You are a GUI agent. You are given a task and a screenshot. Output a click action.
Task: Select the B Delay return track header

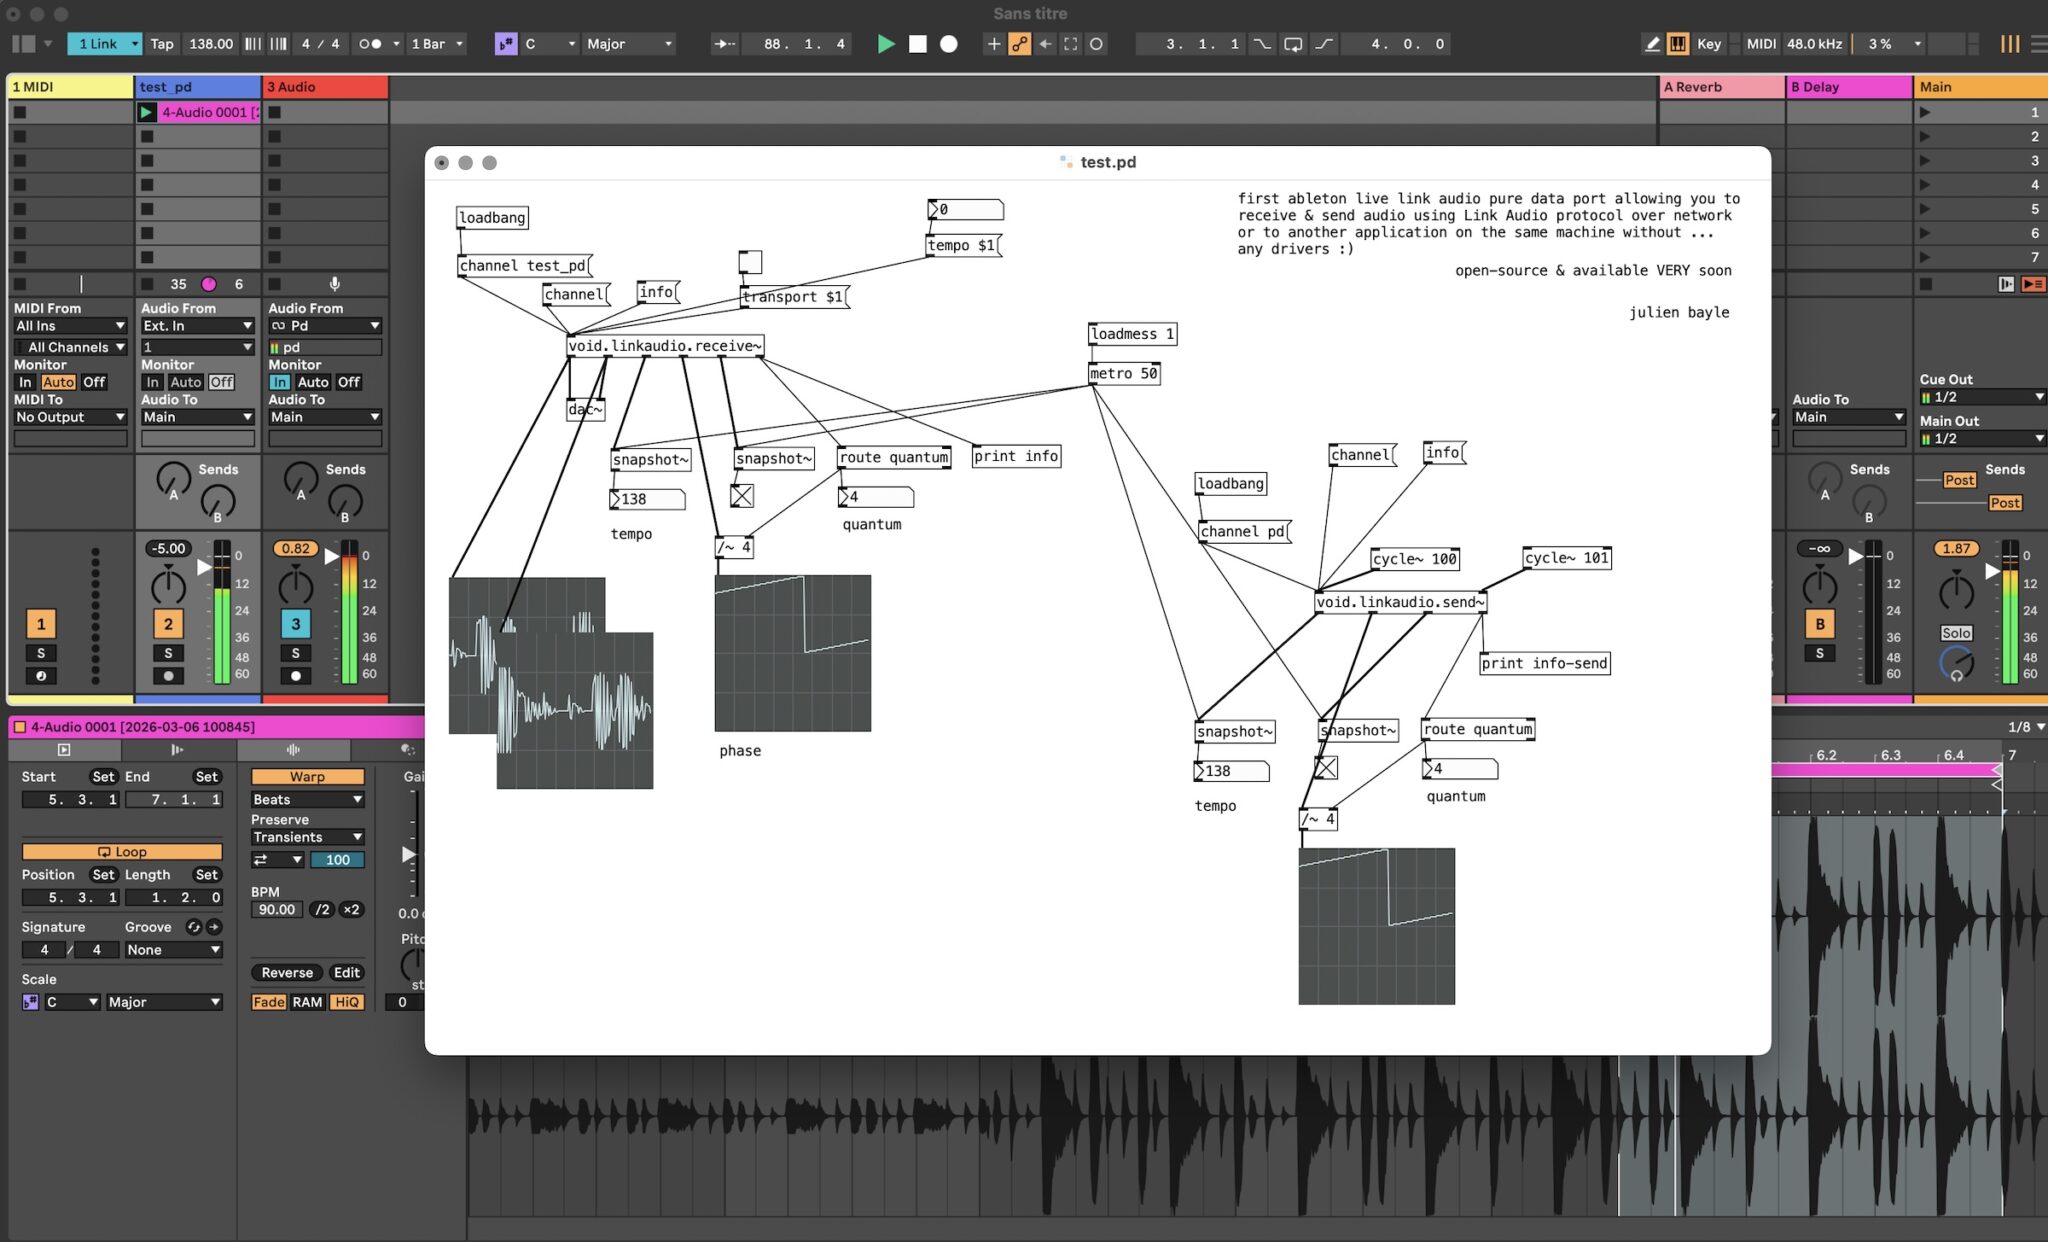1849,87
